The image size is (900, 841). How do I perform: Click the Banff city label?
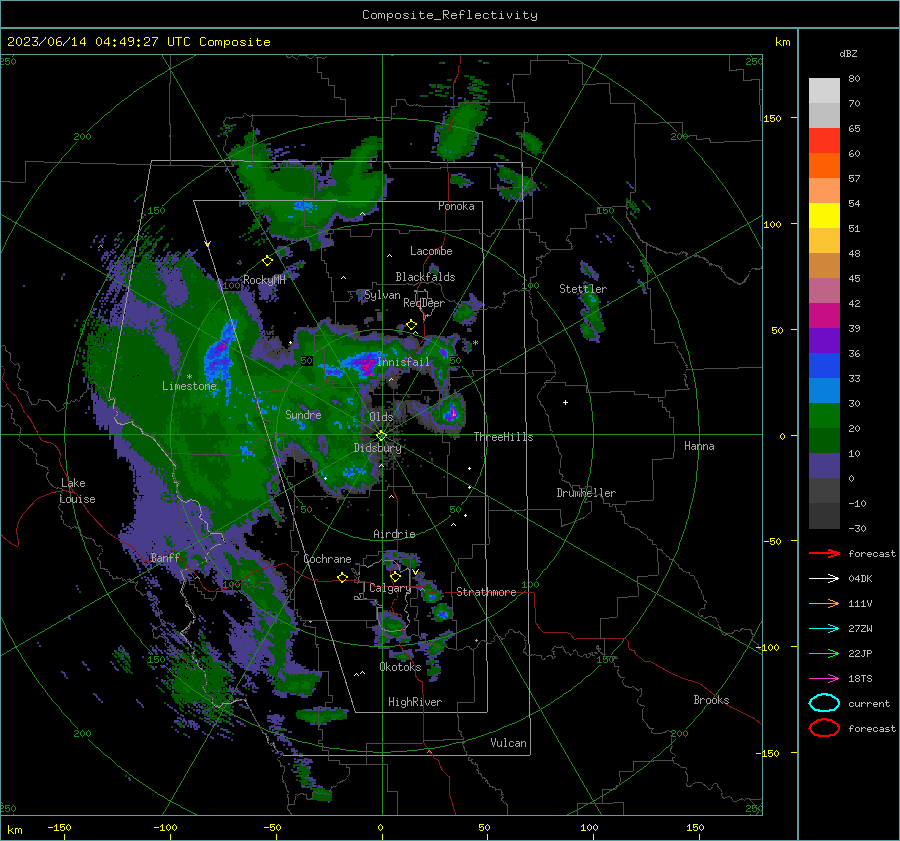tap(165, 557)
